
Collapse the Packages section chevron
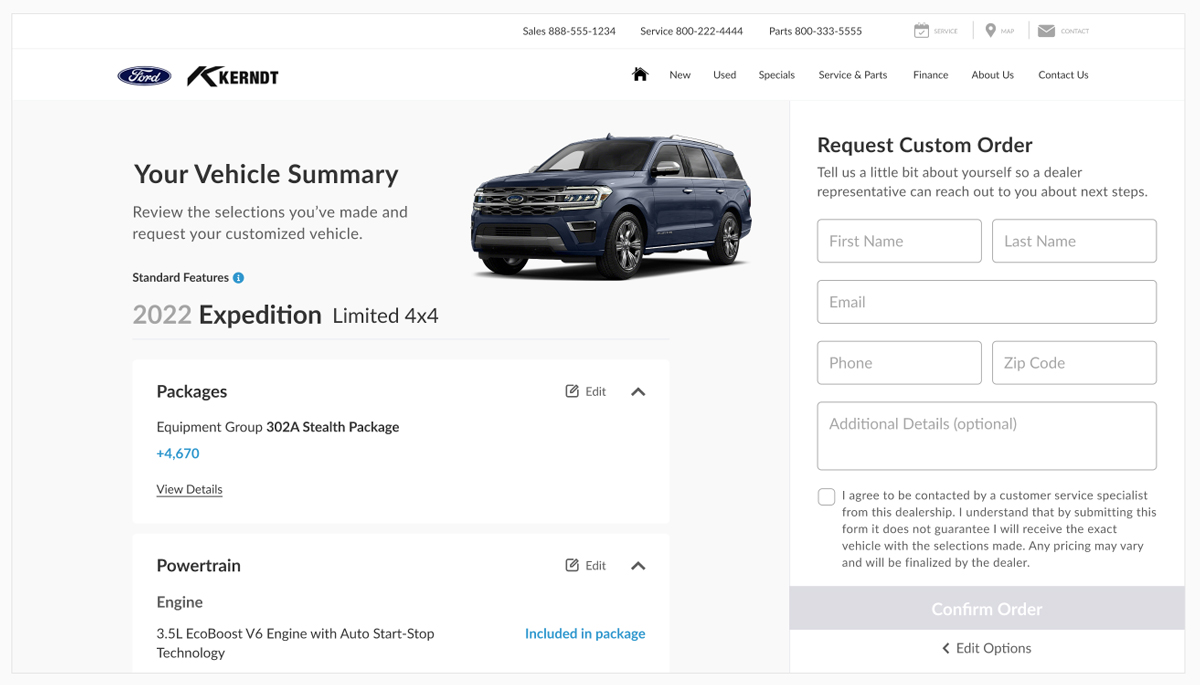[x=638, y=392]
